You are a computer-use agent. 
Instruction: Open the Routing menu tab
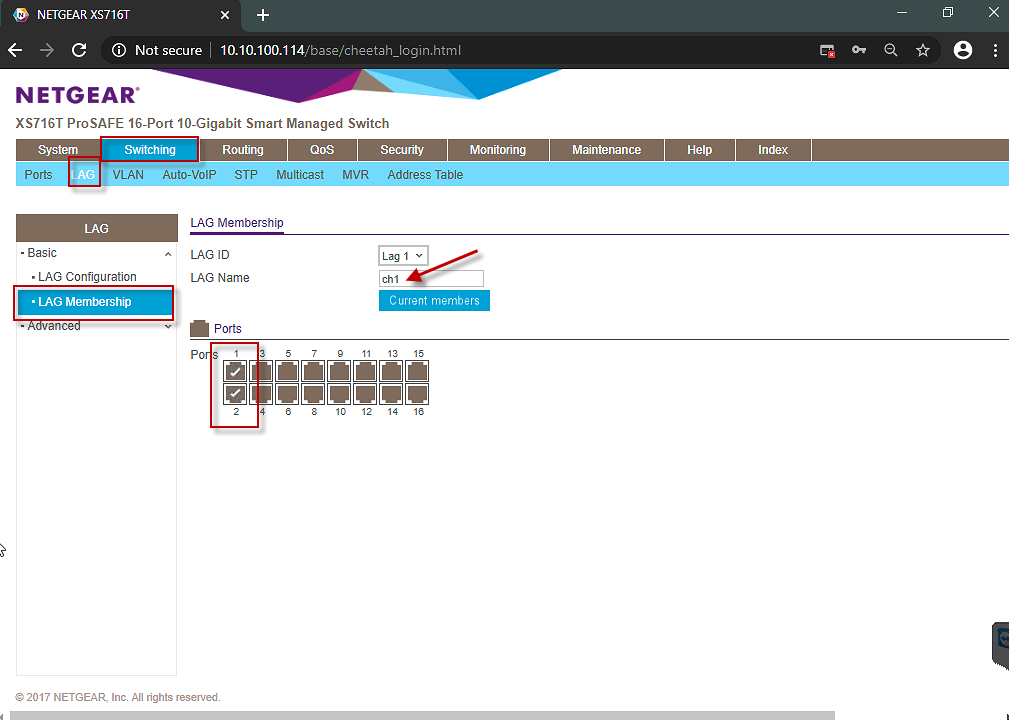(243, 150)
